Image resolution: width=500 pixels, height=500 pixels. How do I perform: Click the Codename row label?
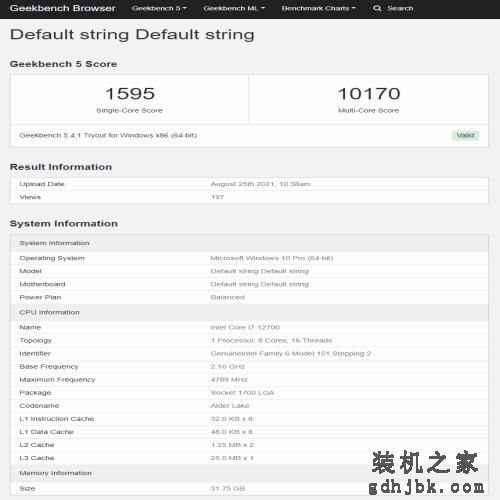[39, 406]
